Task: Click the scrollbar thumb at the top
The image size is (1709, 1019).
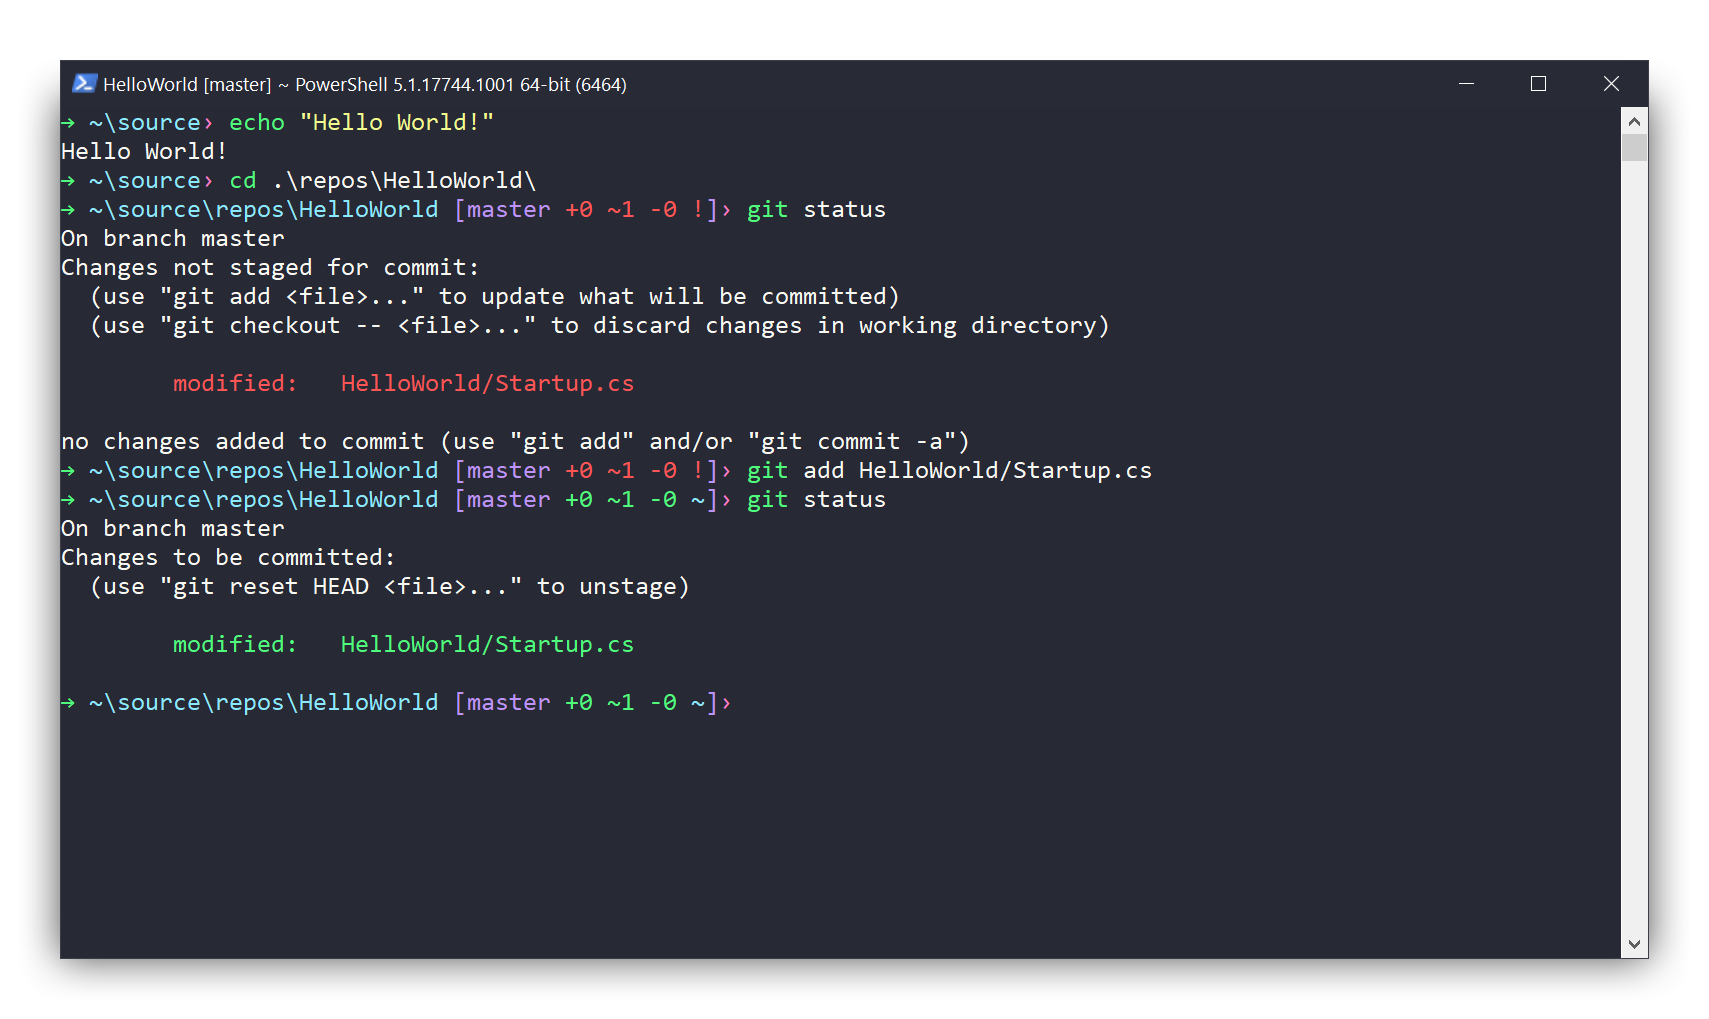Action: (x=1633, y=145)
